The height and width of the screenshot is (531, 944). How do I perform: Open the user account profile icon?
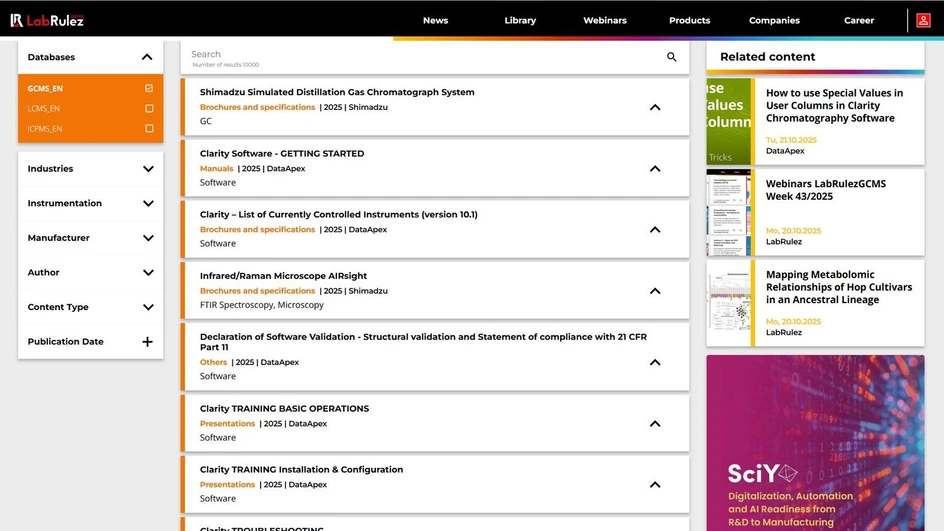click(x=923, y=20)
